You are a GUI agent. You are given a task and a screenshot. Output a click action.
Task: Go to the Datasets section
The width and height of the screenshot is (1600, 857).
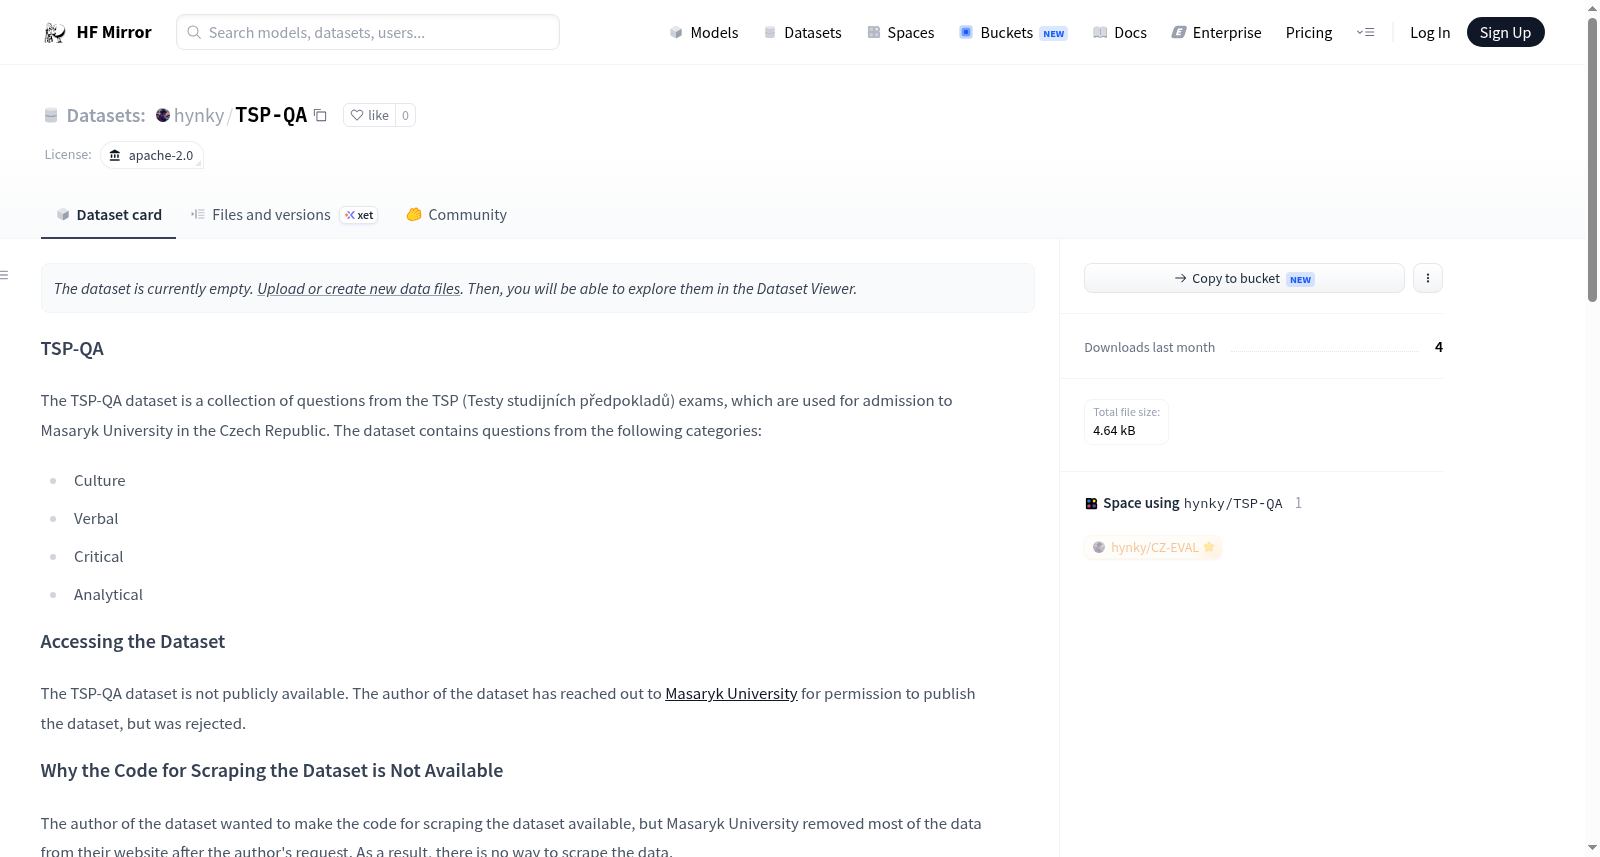(803, 33)
